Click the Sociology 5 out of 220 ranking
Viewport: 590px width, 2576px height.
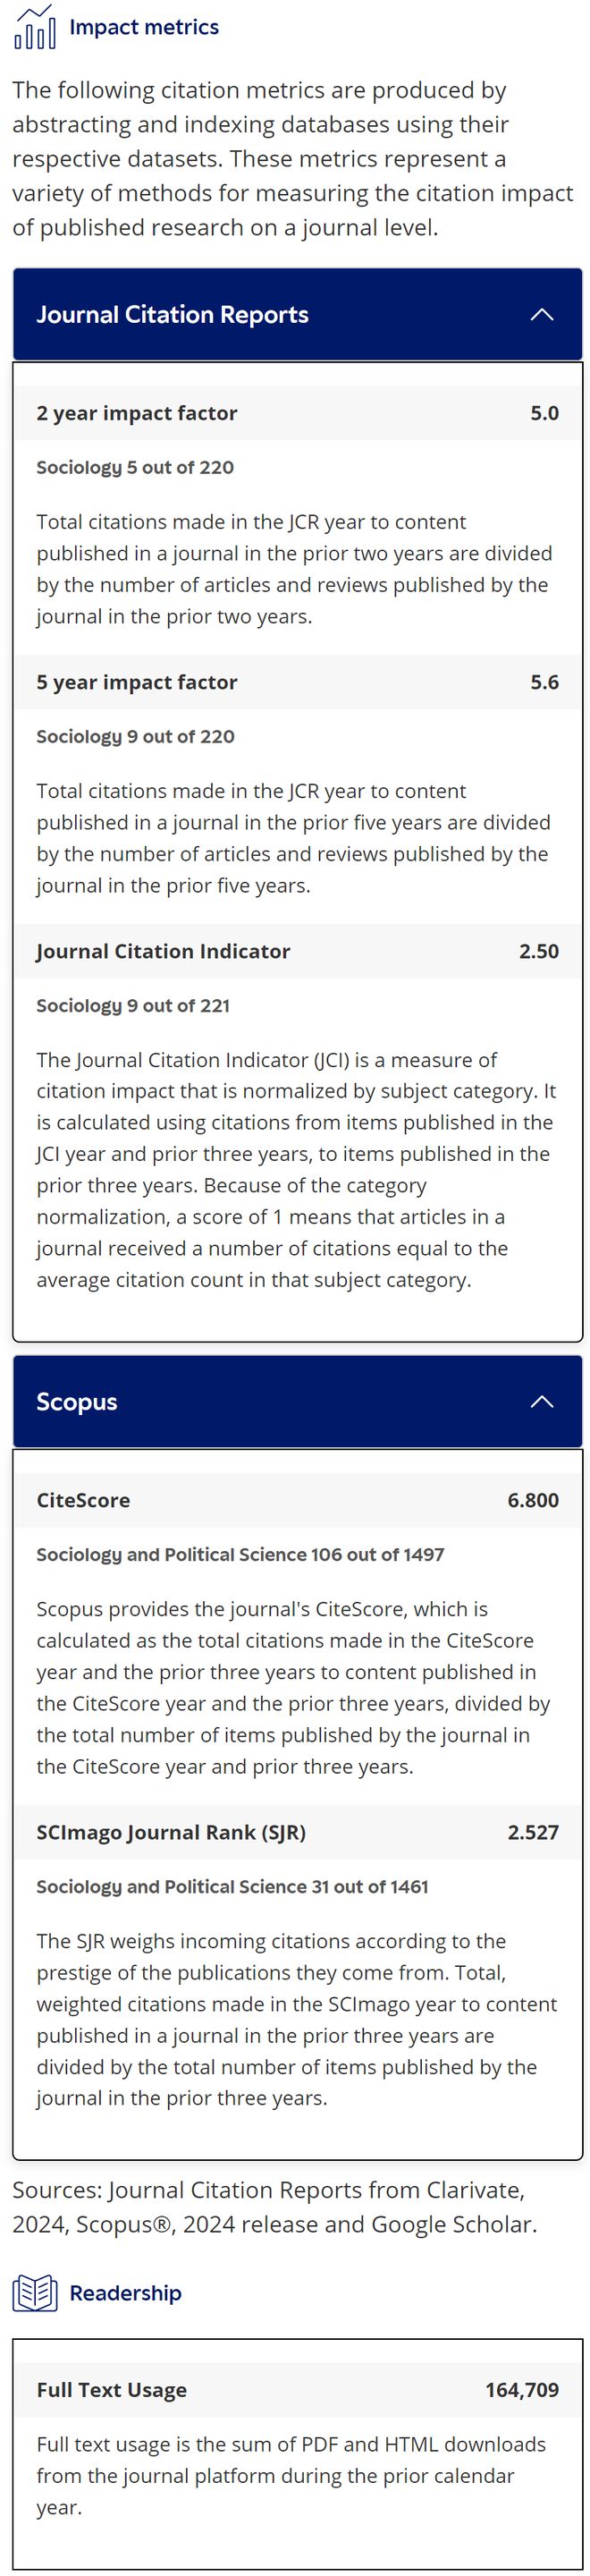pyautogui.click(x=135, y=468)
